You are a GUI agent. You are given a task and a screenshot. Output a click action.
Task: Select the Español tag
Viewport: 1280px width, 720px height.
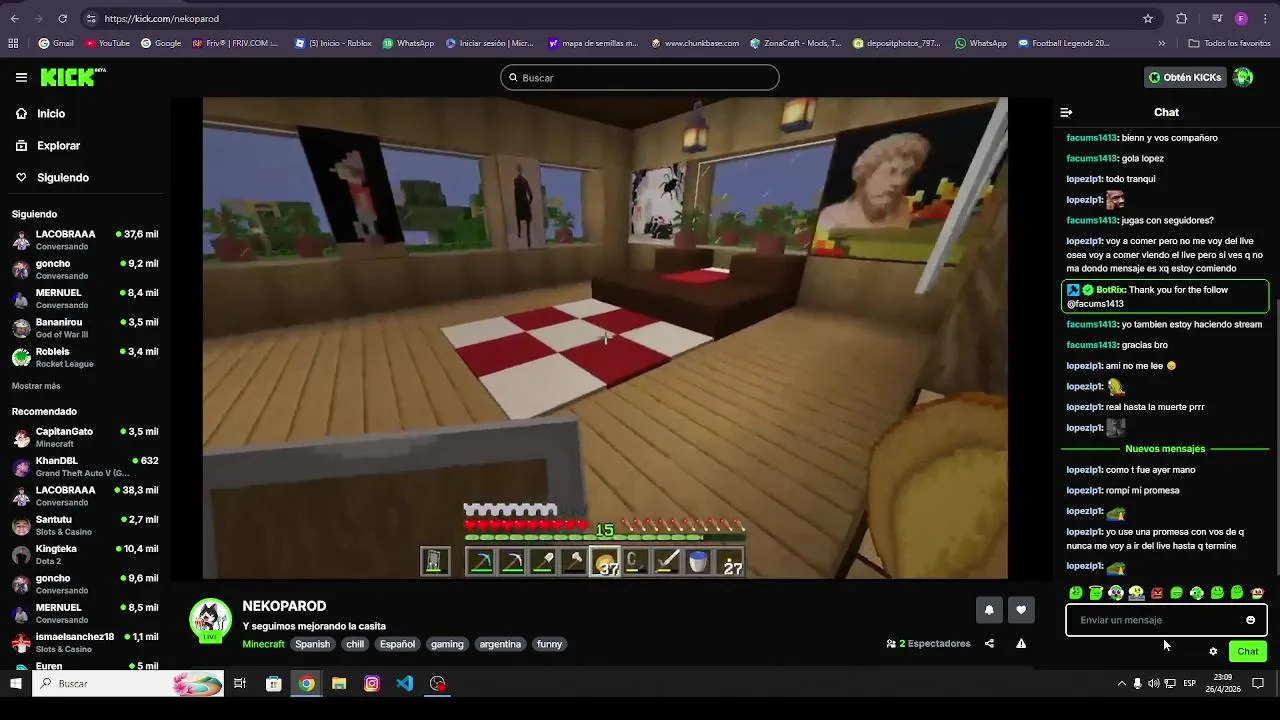coord(397,644)
